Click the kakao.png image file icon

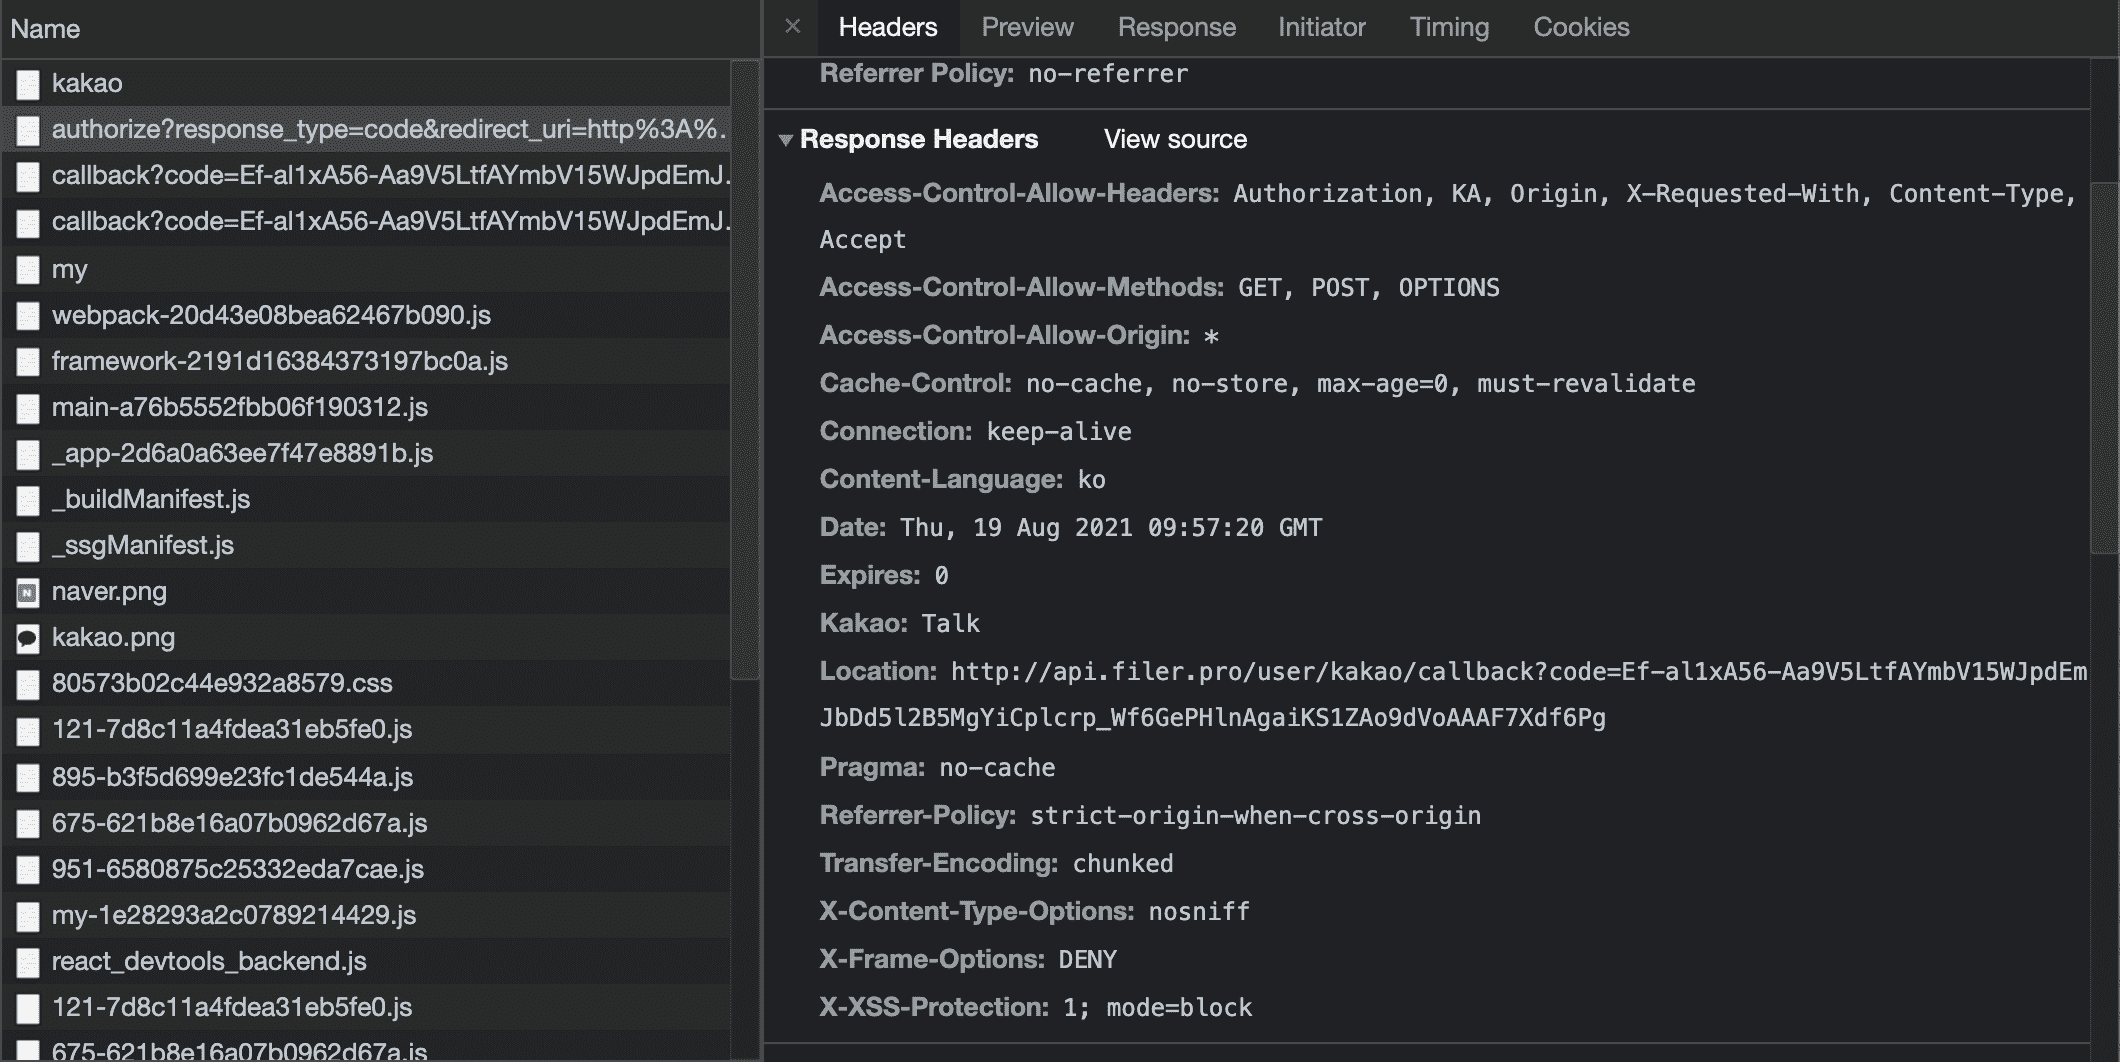click(28, 638)
